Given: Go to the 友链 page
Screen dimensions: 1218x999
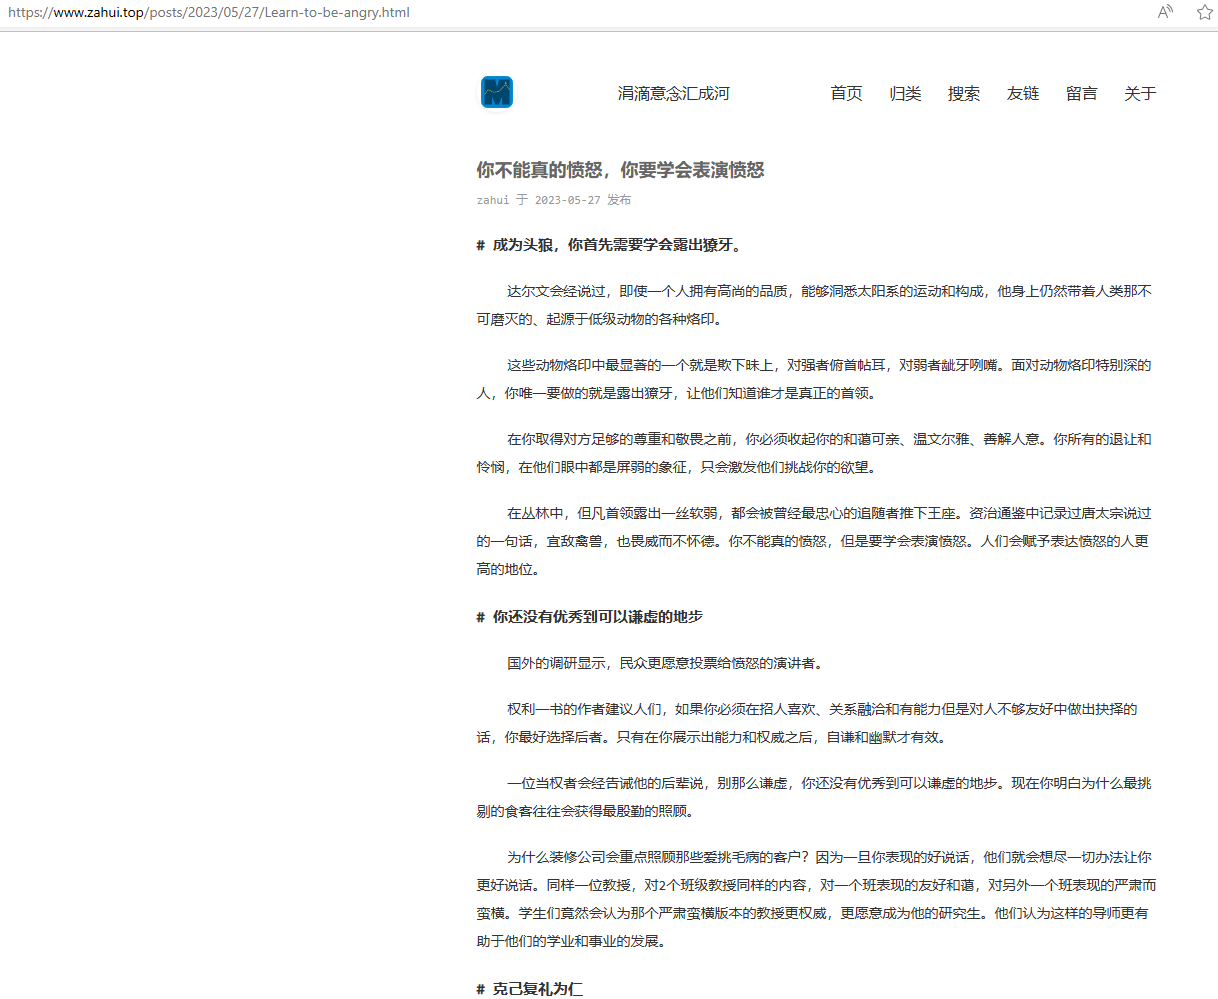Looking at the screenshot, I should [1022, 93].
